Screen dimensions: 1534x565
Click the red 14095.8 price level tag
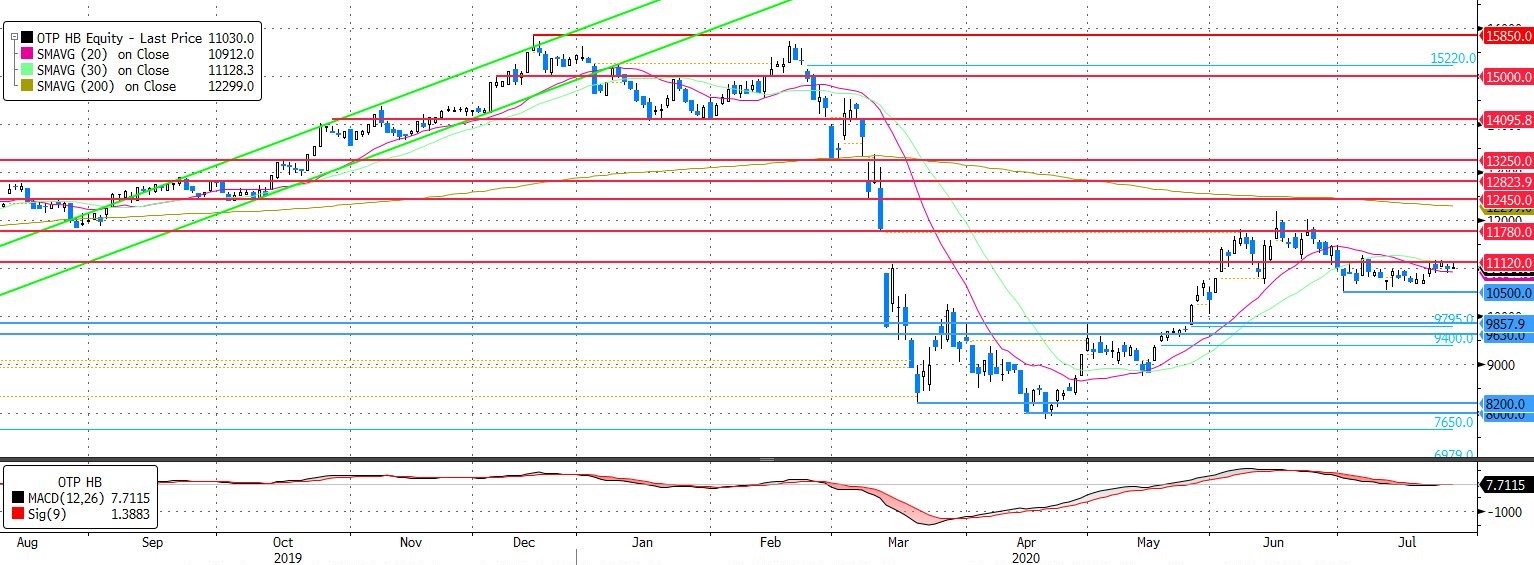[1508, 119]
